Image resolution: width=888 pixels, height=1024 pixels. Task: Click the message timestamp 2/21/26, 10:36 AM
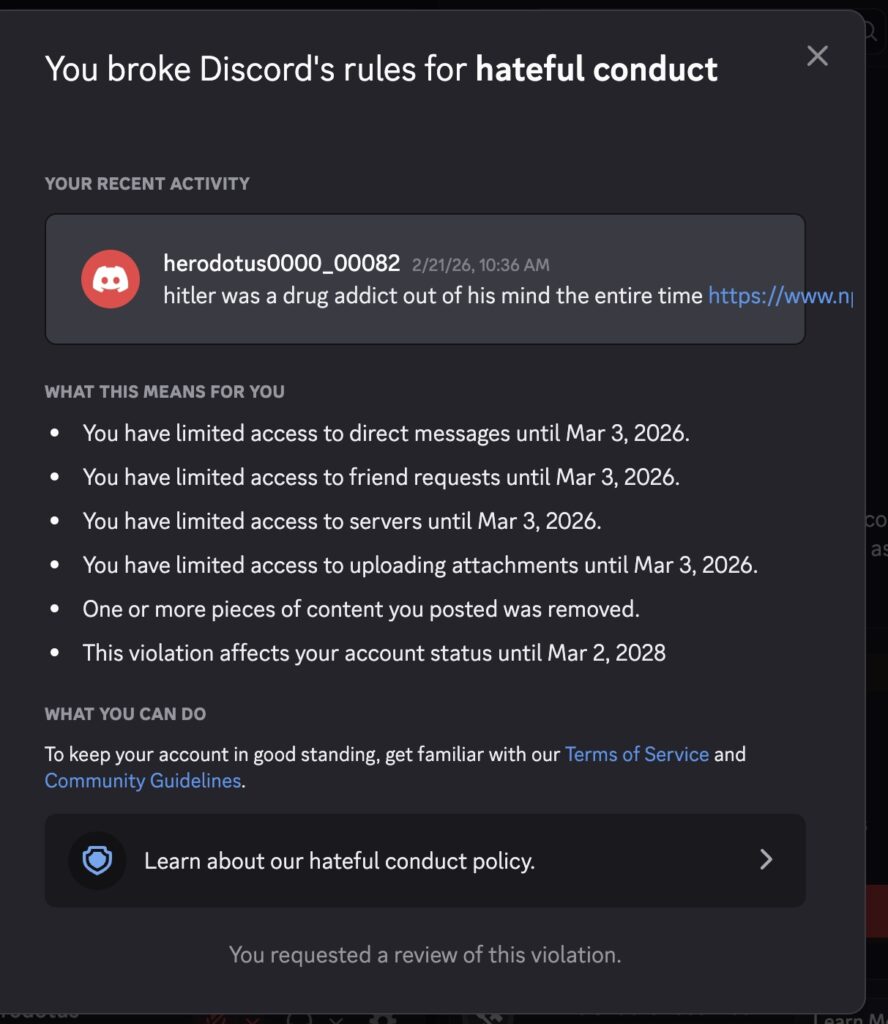480,265
